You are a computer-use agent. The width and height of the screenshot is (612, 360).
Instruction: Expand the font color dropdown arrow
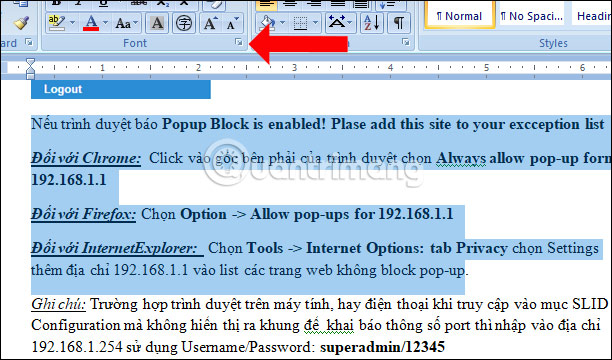[105, 23]
